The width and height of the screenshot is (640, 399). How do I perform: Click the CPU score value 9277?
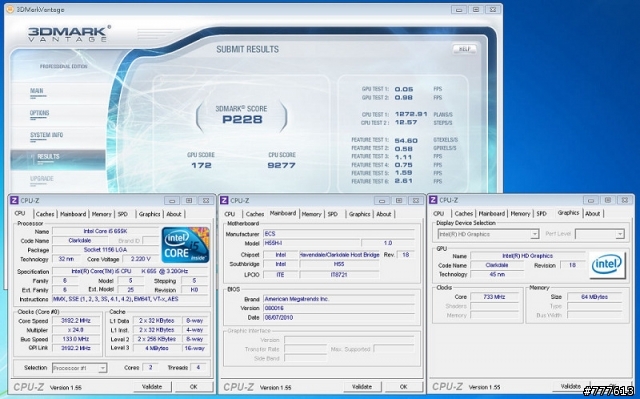tap(282, 165)
